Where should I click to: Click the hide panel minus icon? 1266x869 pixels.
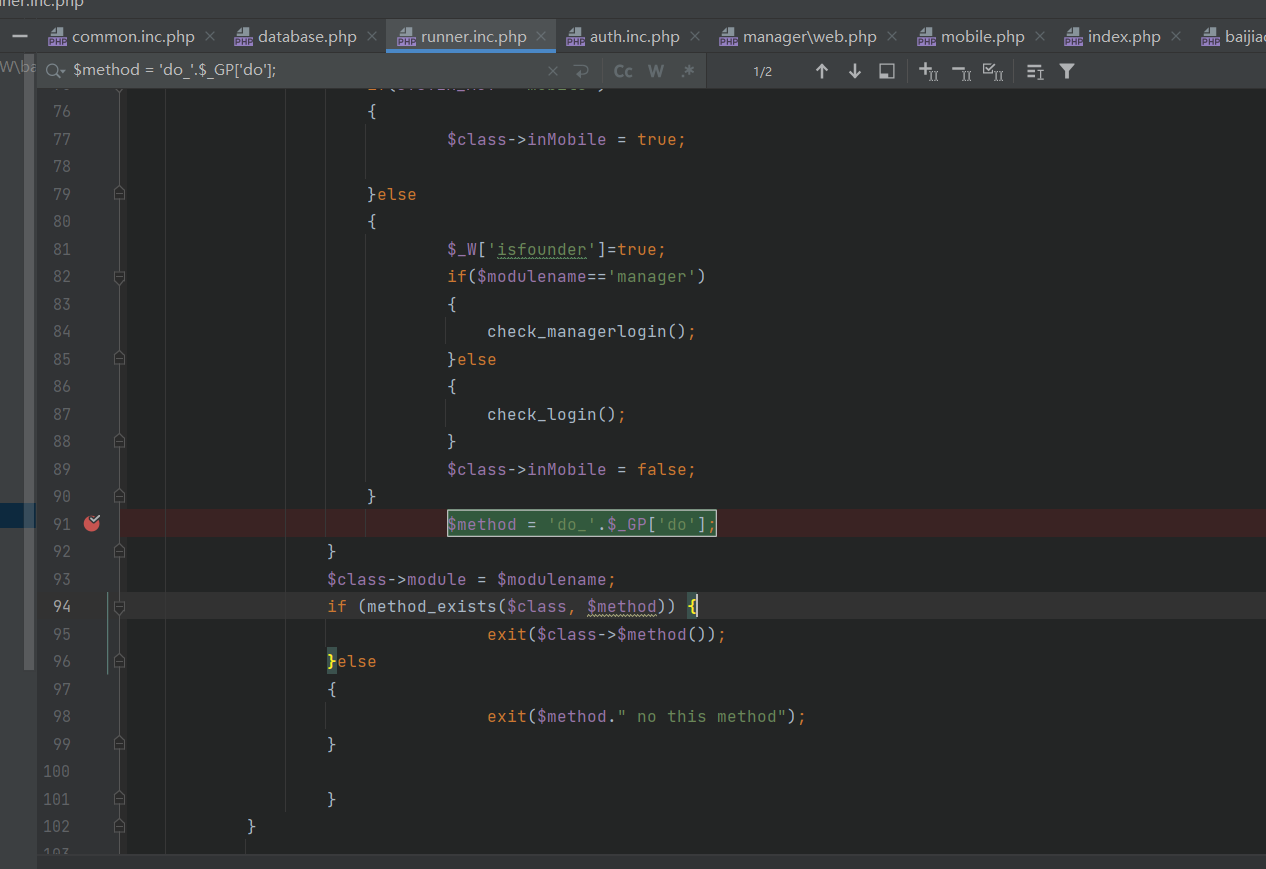coord(19,35)
